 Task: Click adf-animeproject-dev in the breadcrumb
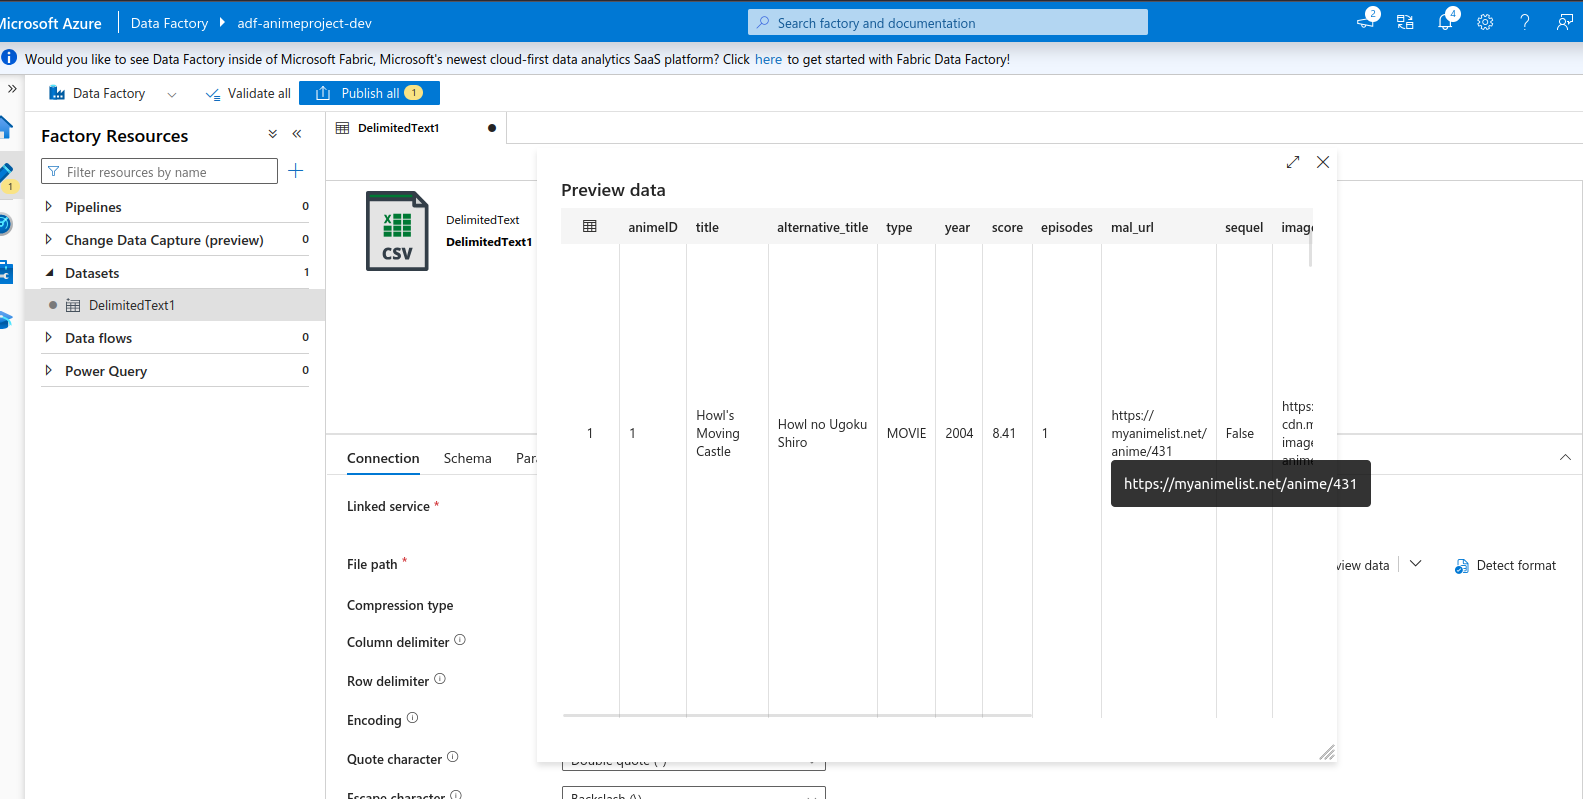pyautogui.click(x=304, y=22)
